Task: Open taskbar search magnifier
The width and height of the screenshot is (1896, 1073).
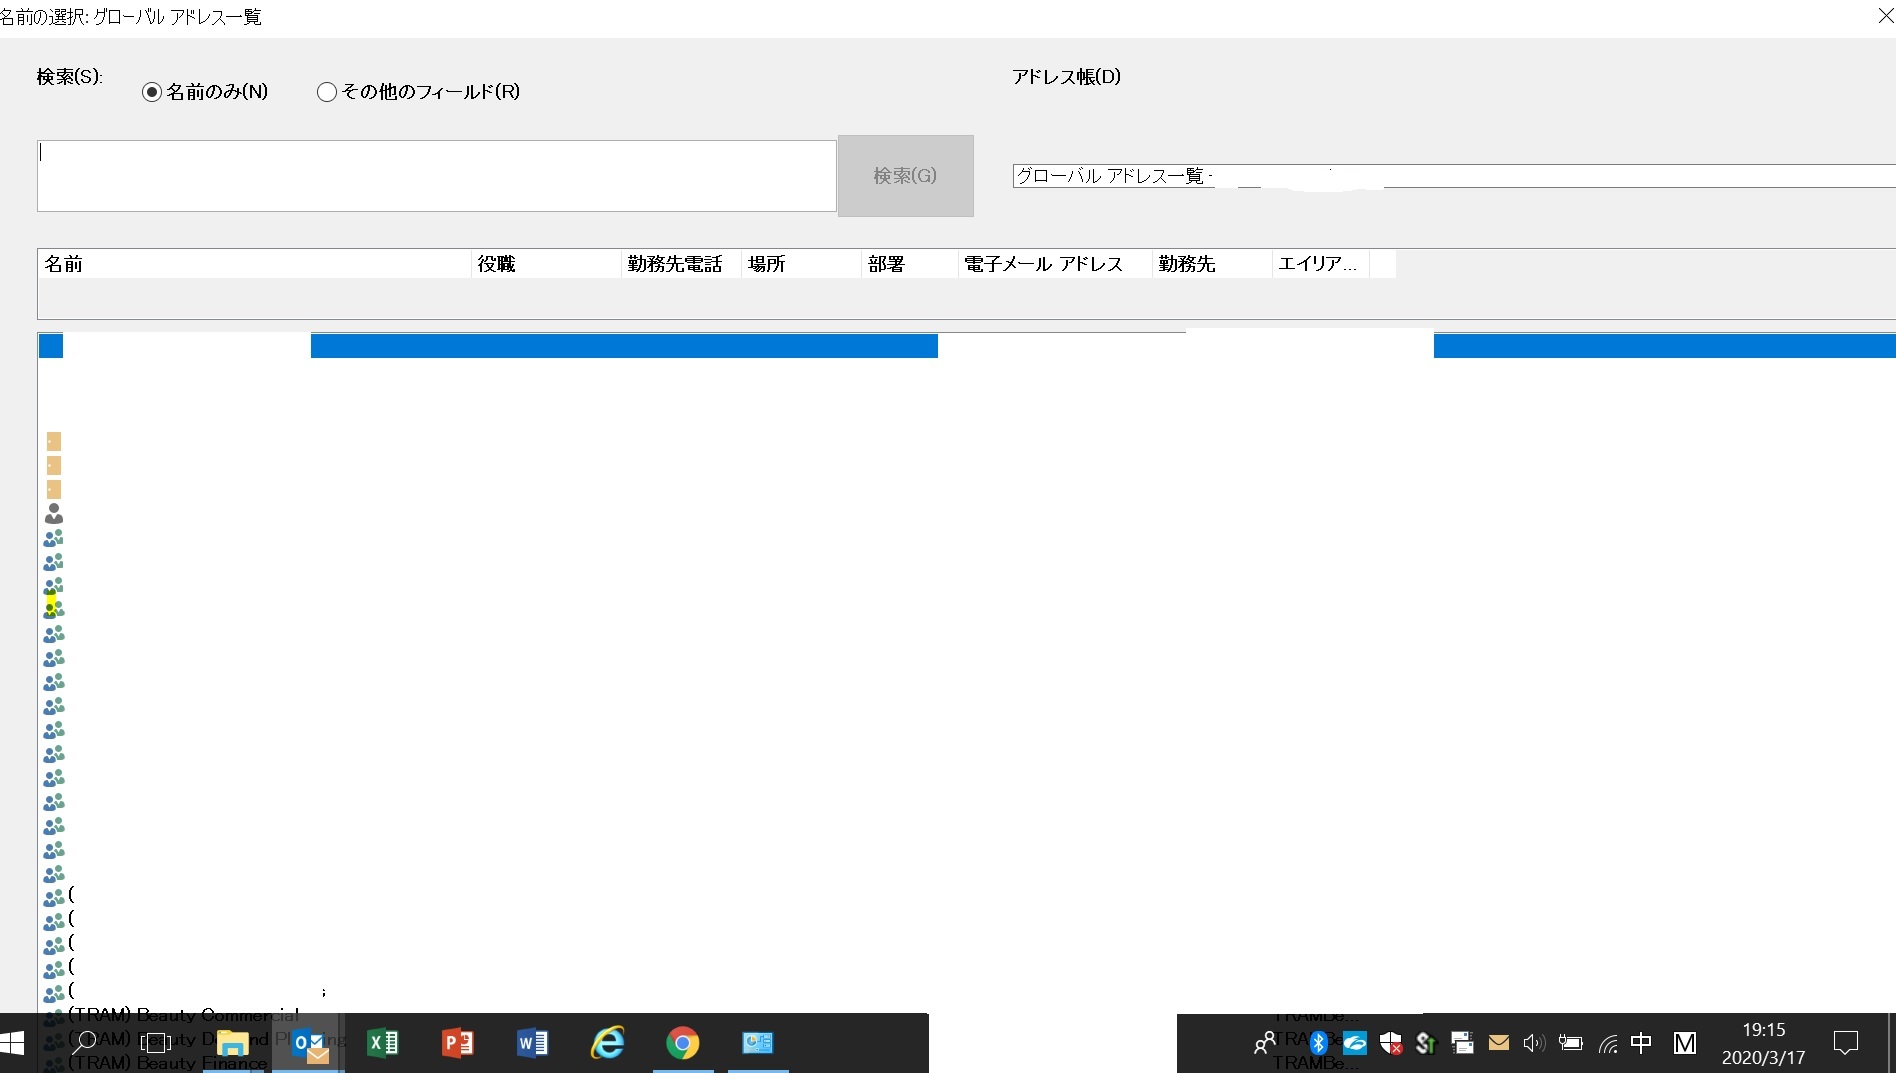Action: (85, 1043)
